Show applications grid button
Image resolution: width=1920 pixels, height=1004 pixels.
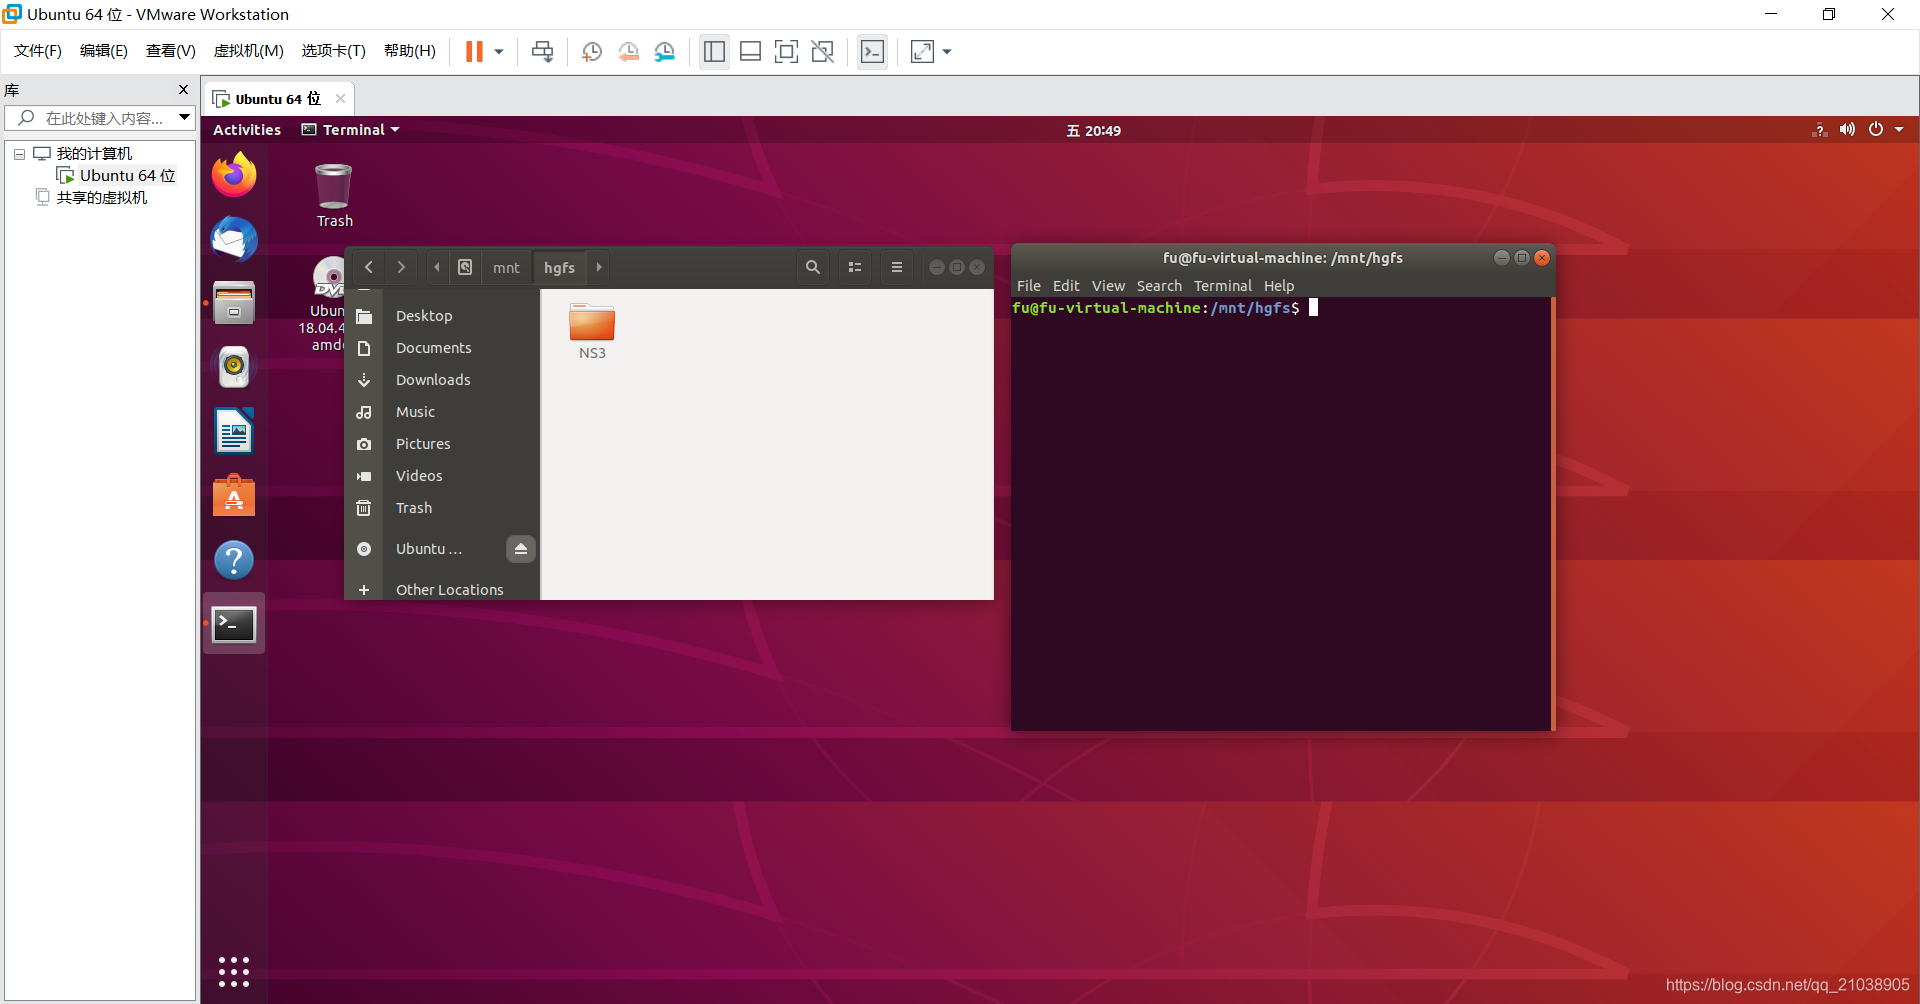coord(234,971)
